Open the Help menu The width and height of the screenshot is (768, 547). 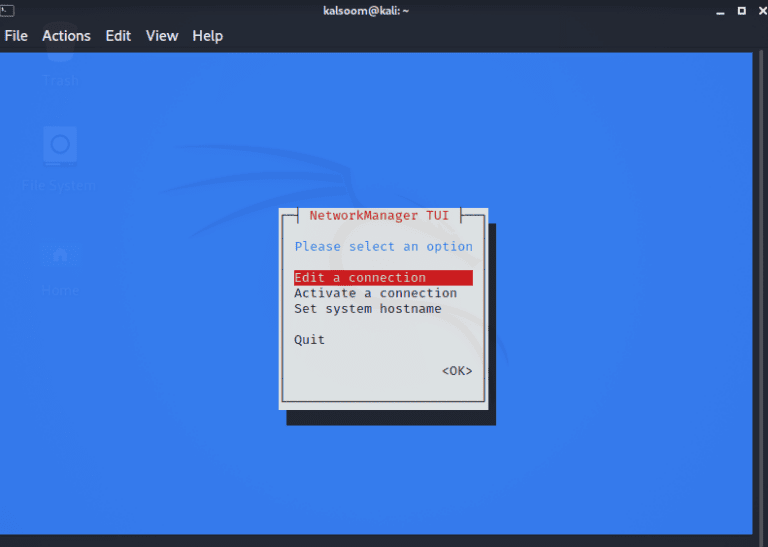(207, 36)
